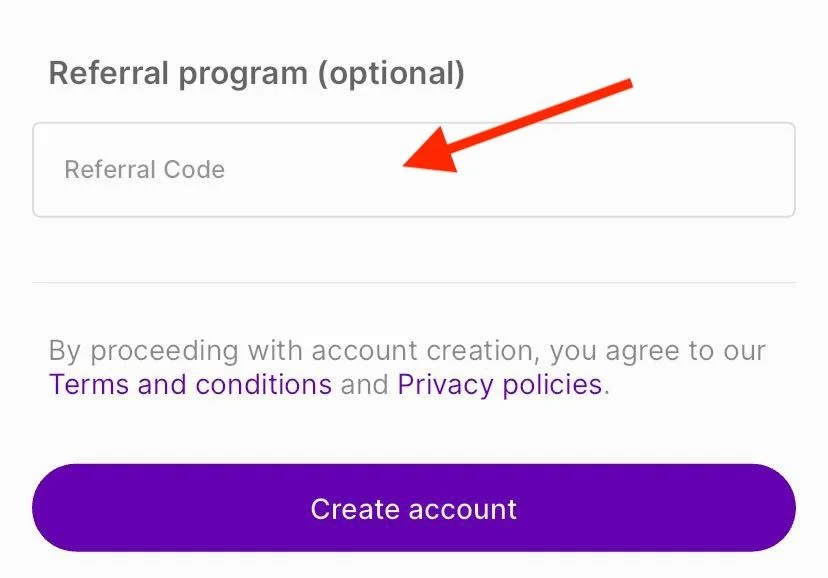Click the horizontal divider line below the field

click(x=414, y=283)
